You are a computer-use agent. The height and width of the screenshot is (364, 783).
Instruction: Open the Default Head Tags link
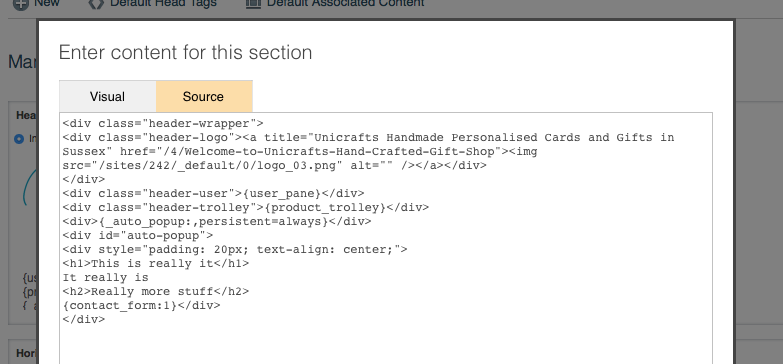tap(163, 3)
